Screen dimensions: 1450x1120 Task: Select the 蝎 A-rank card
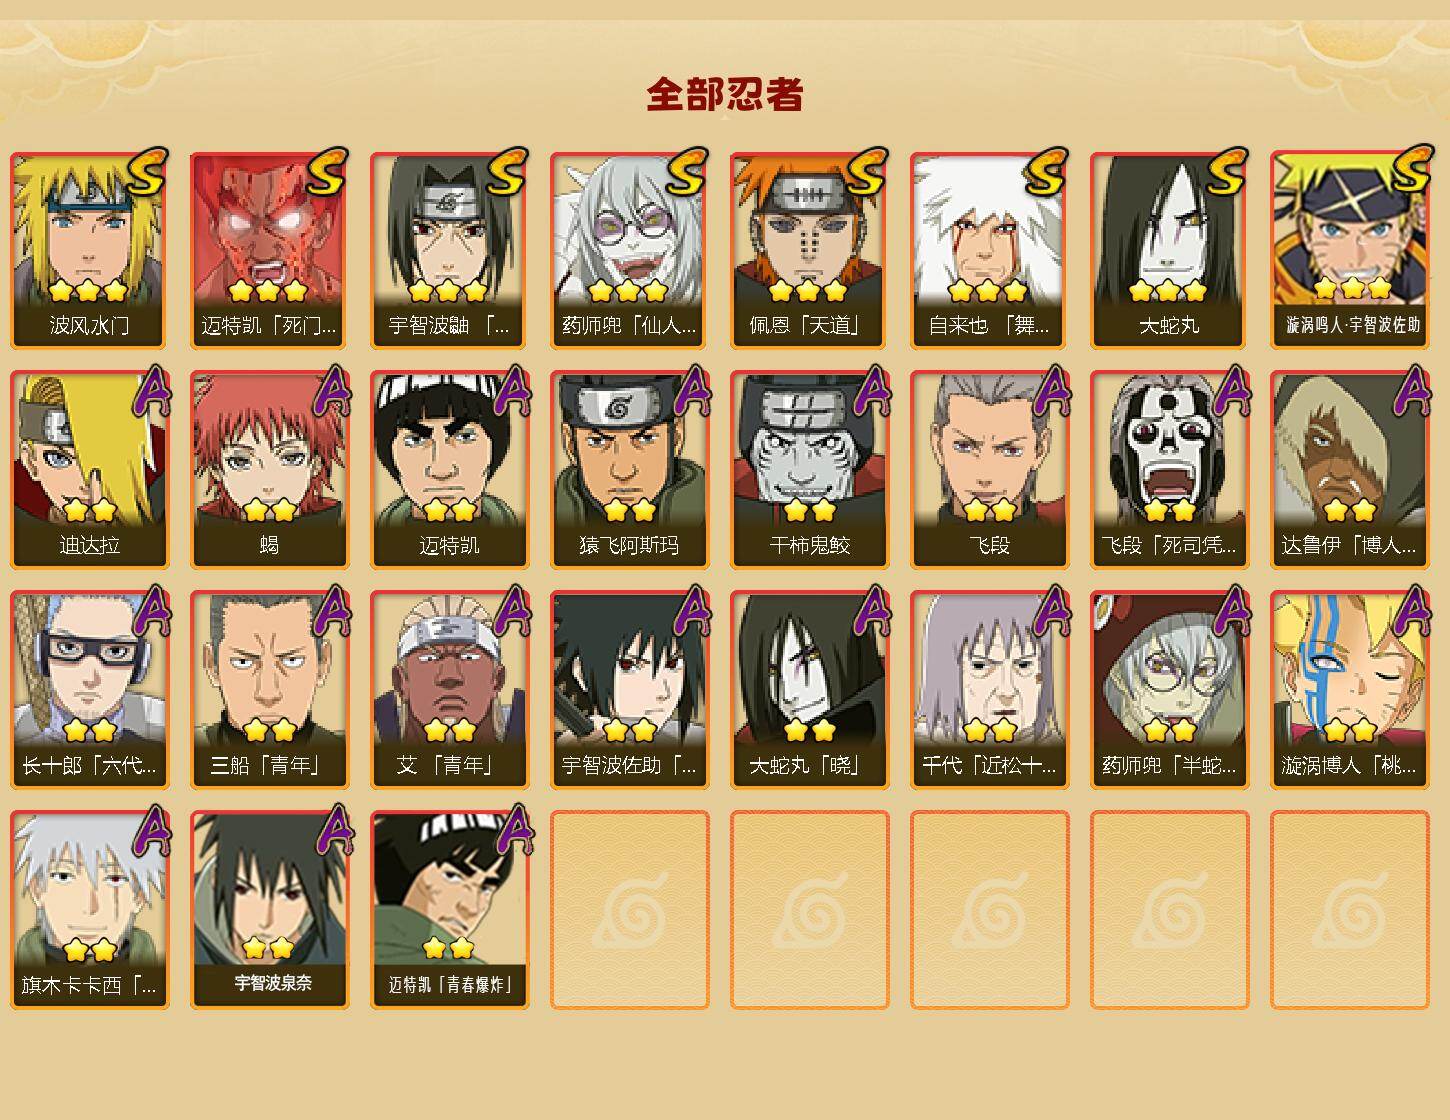coord(270,470)
